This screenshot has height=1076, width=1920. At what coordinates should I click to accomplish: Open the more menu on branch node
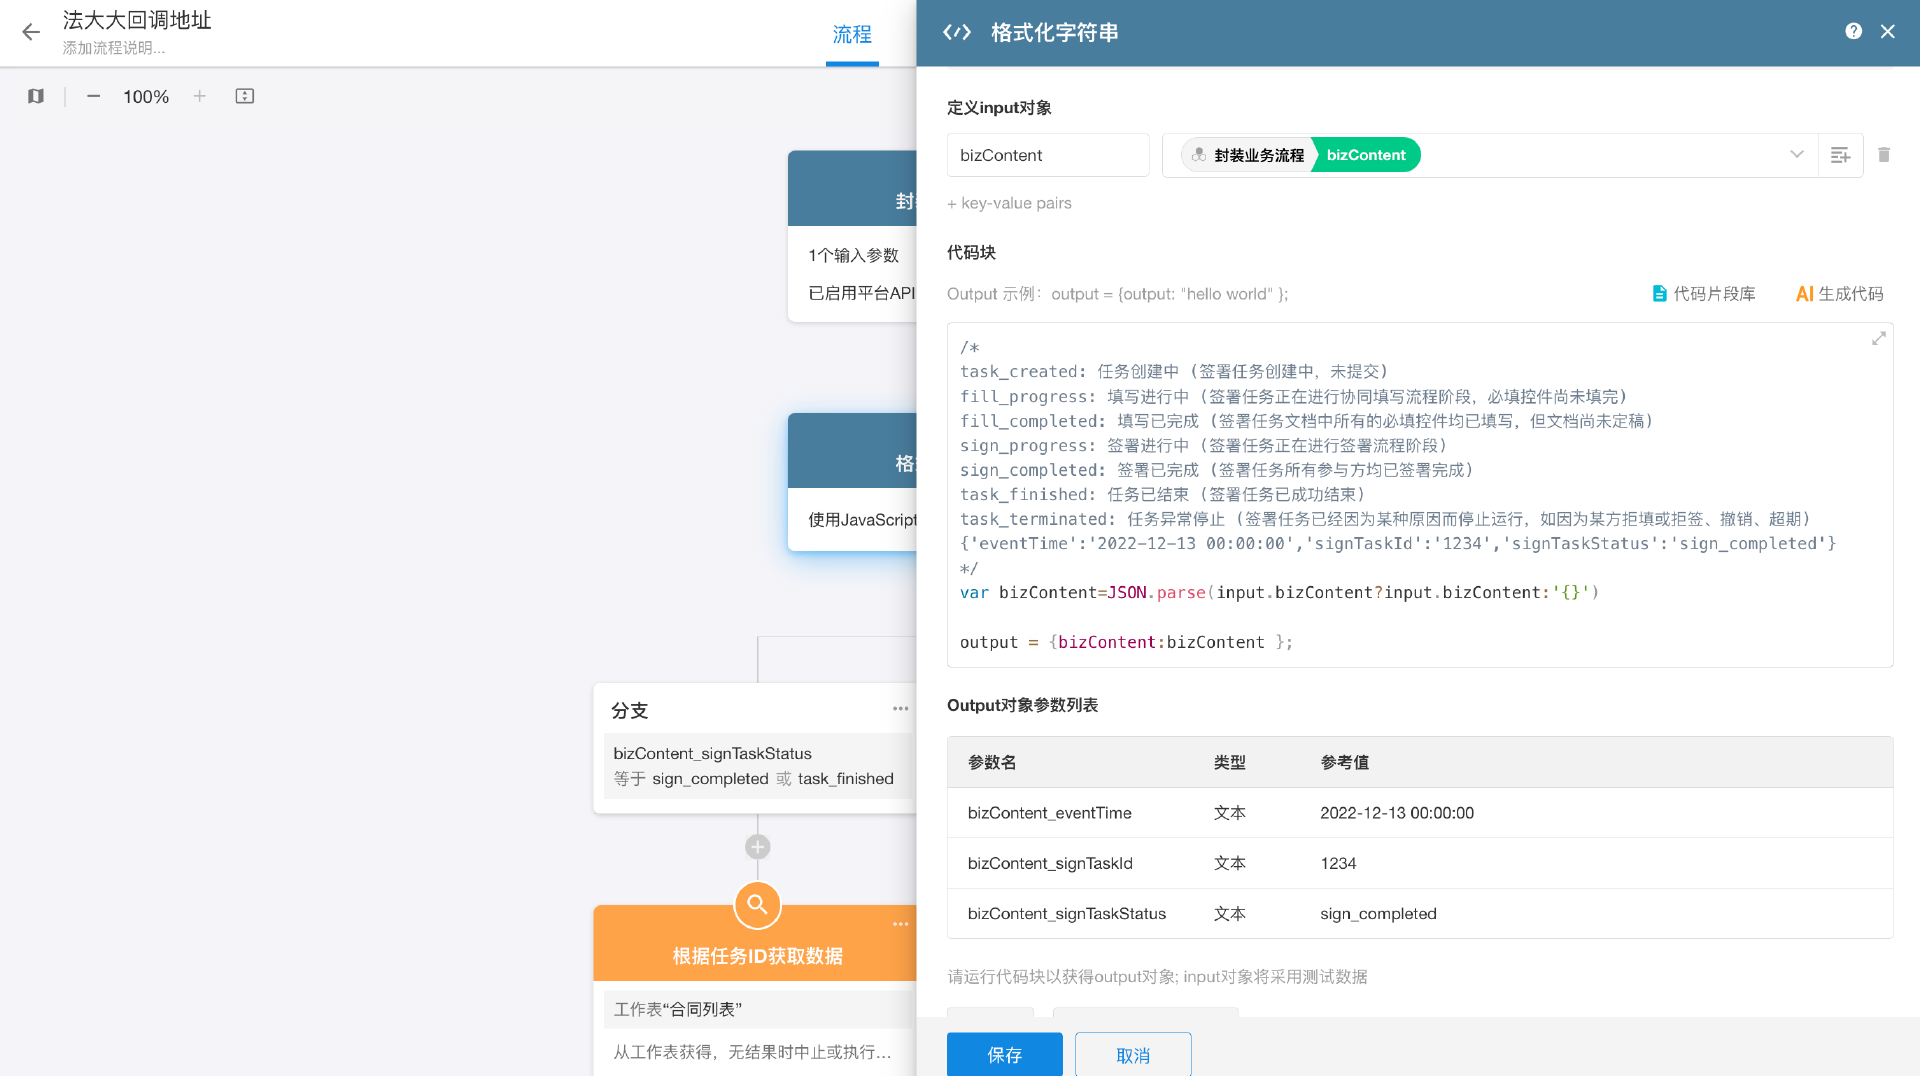coord(900,709)
